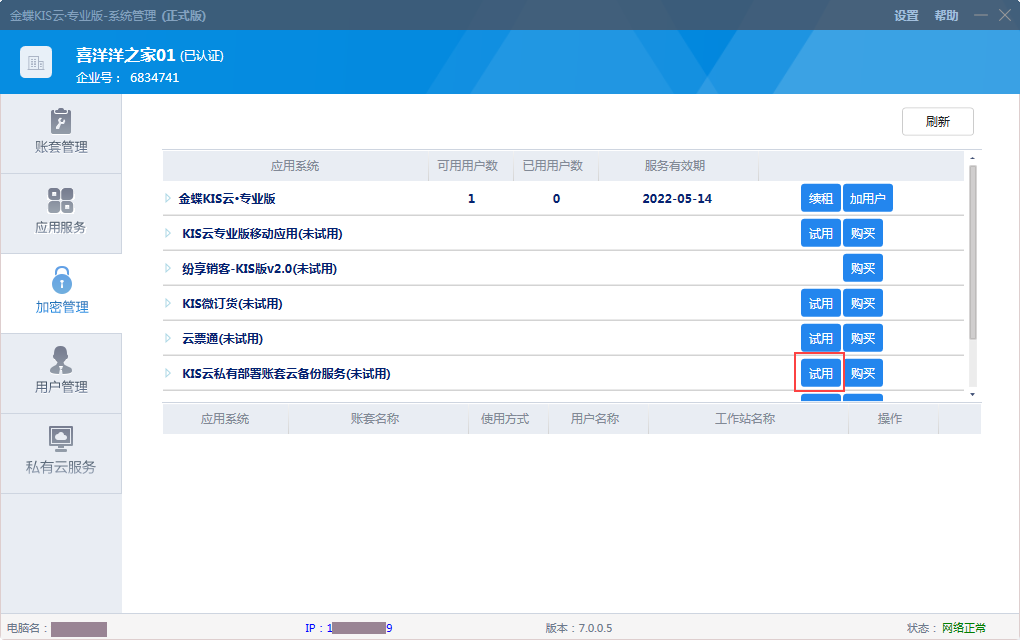Click 购买 for 纷享销客-KIS版v2.0
Screen dimensions: 1020x640
(x=863, y=269)
